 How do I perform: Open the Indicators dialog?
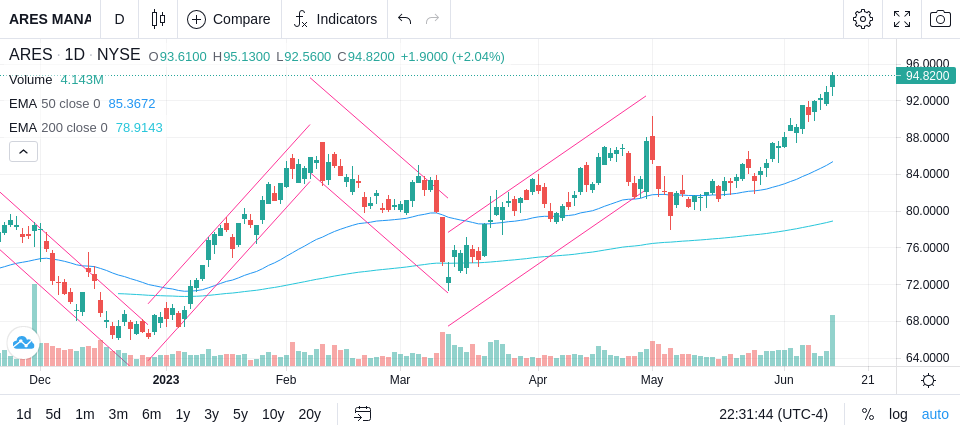335,19
